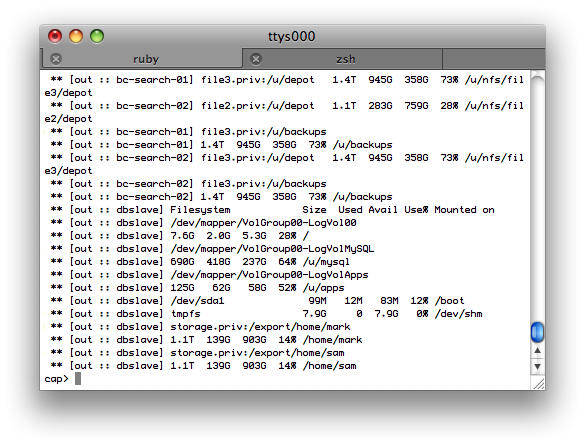Click the storage.priv:/export/home/mark text

click(260, 327)
